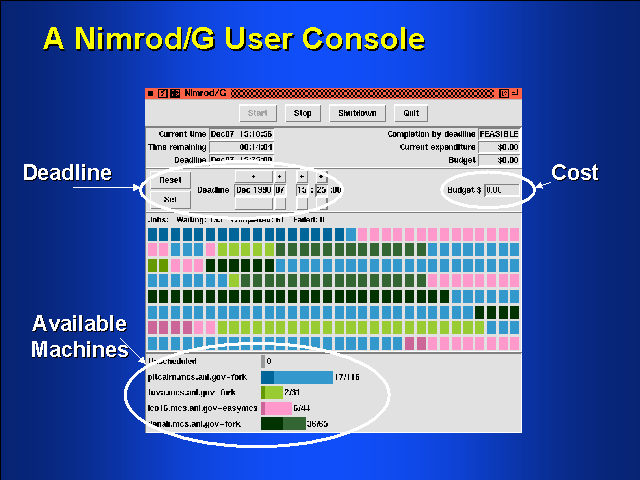Open the window menu icon in title bar
Viewport: 640px width, 480px height.
tap(151, 93)
